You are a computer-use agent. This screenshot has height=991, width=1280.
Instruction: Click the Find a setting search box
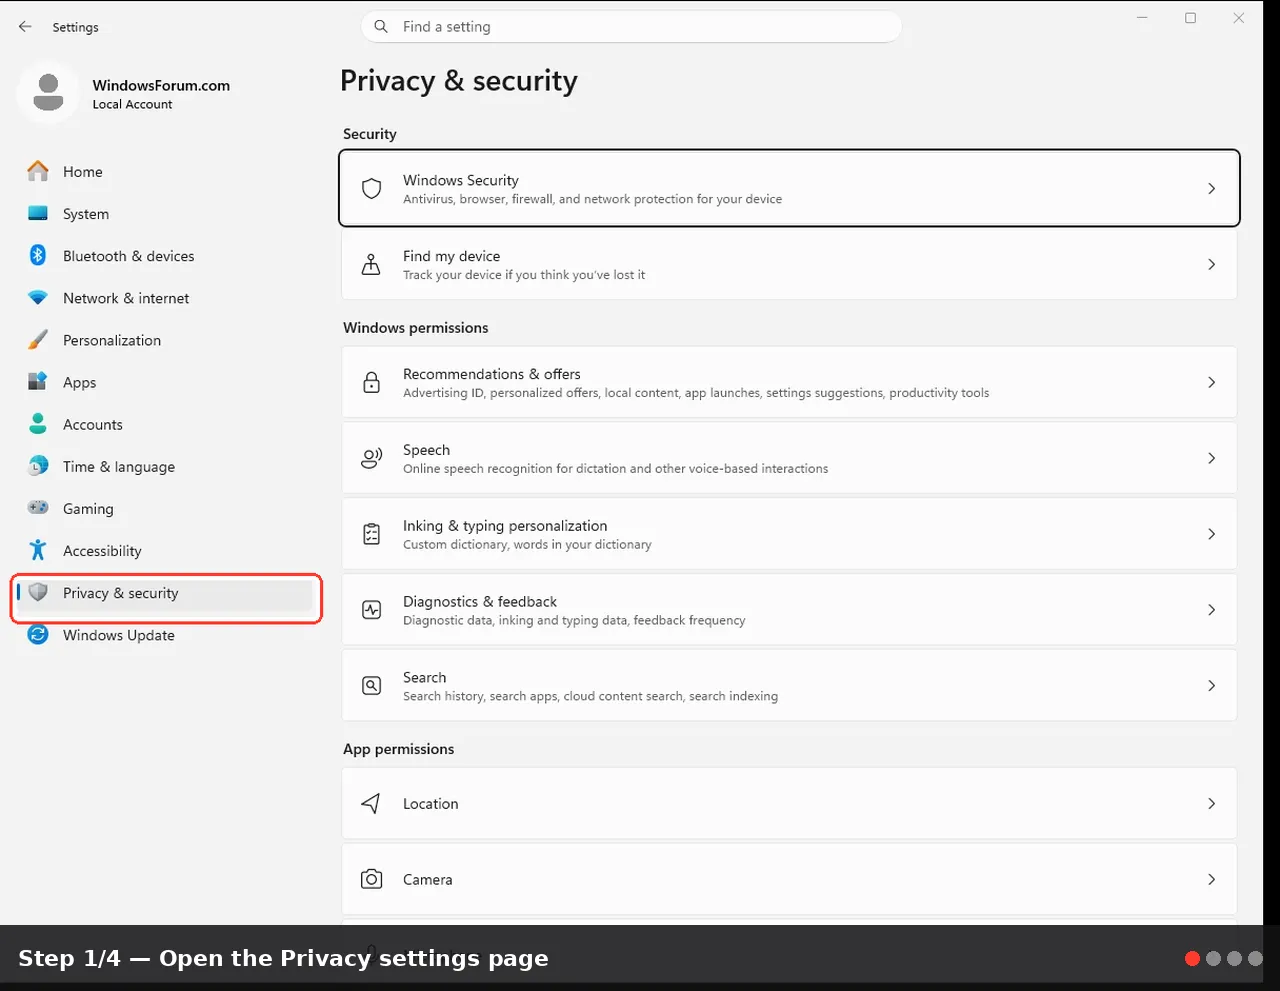[x=631, y=27]
